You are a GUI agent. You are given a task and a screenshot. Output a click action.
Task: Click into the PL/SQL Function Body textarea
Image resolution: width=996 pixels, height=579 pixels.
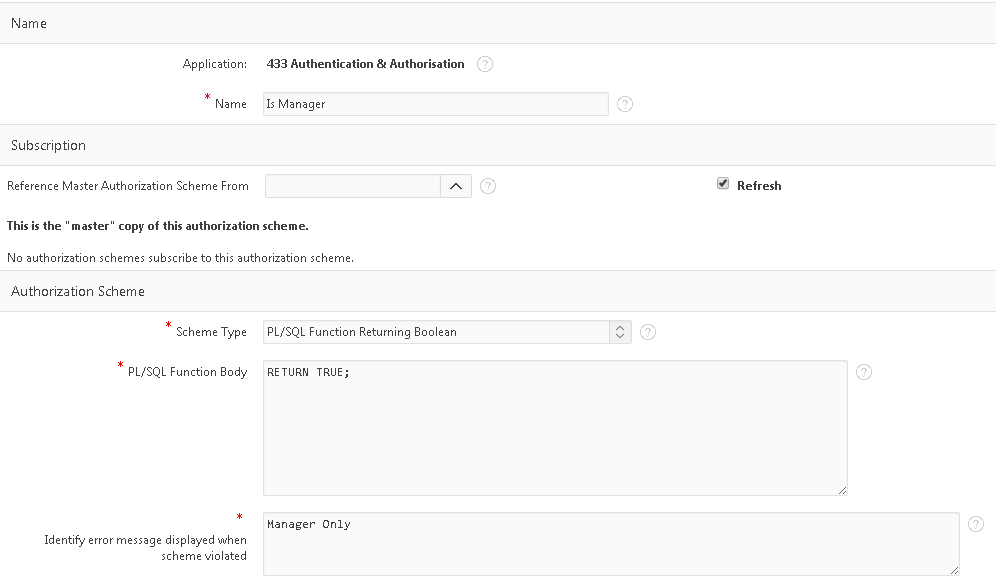pos(555,428)
